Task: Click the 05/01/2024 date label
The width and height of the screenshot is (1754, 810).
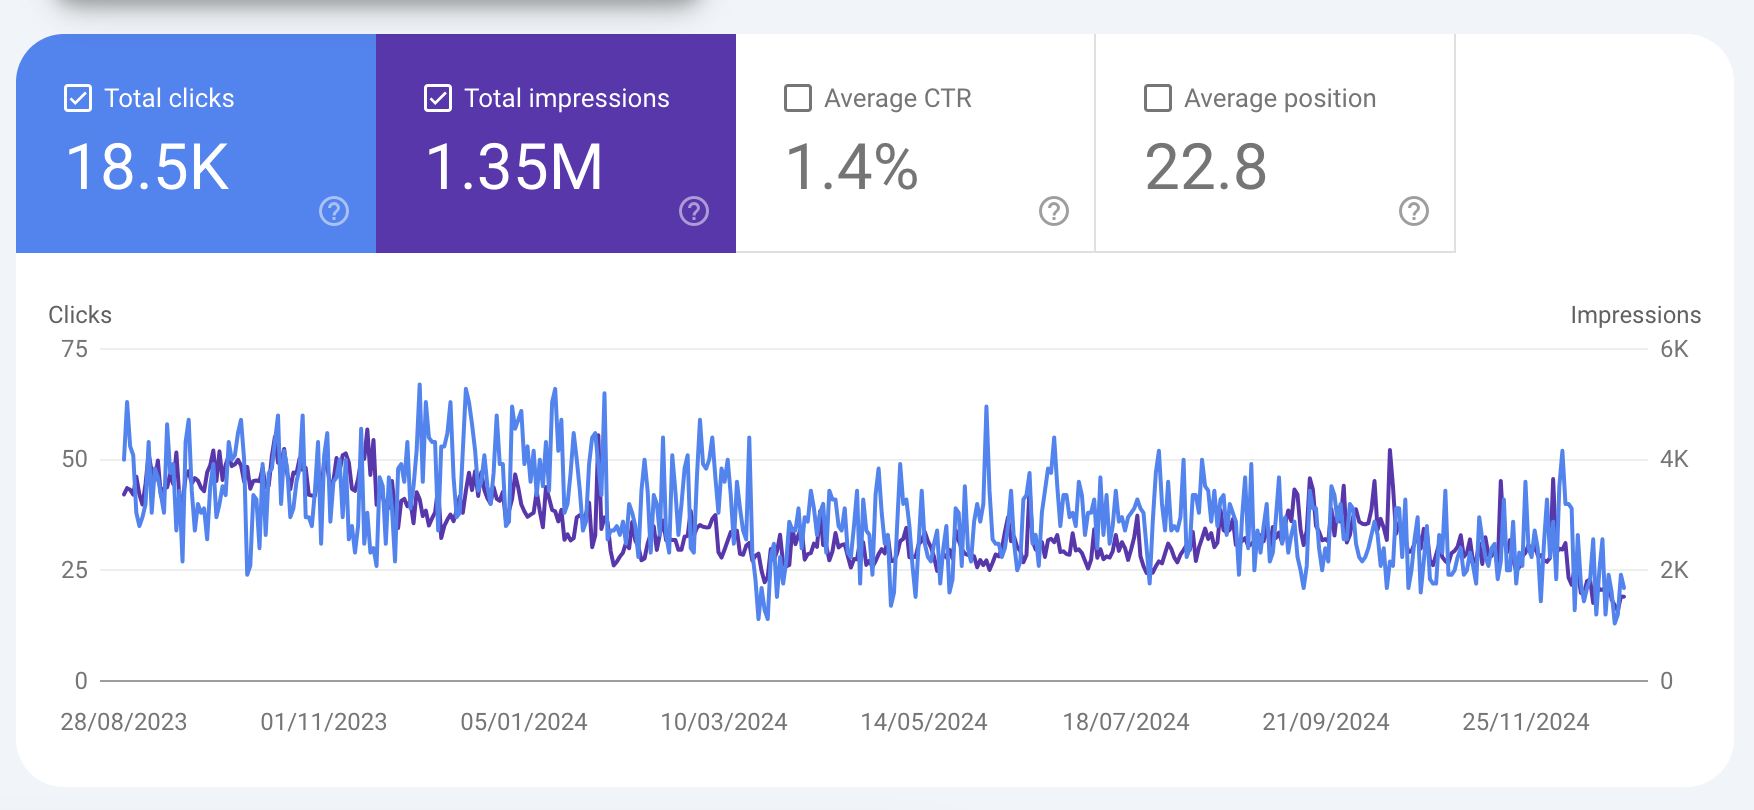Action: tap(524, 722)
